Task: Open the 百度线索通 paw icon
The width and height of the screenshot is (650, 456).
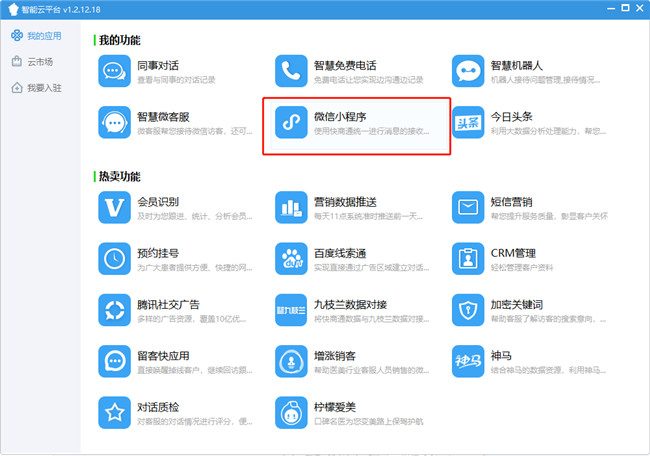Action: (x=292, y=258)
